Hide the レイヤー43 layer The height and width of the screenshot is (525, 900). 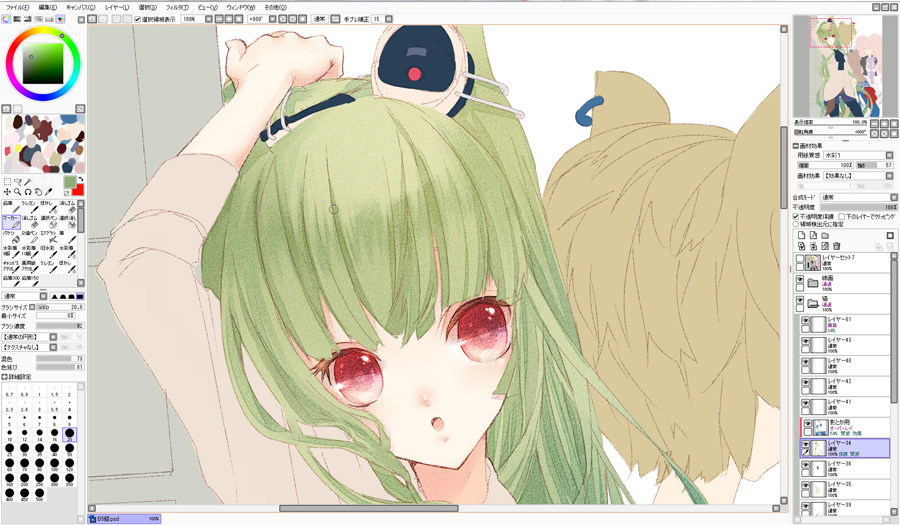pos(806,341)
